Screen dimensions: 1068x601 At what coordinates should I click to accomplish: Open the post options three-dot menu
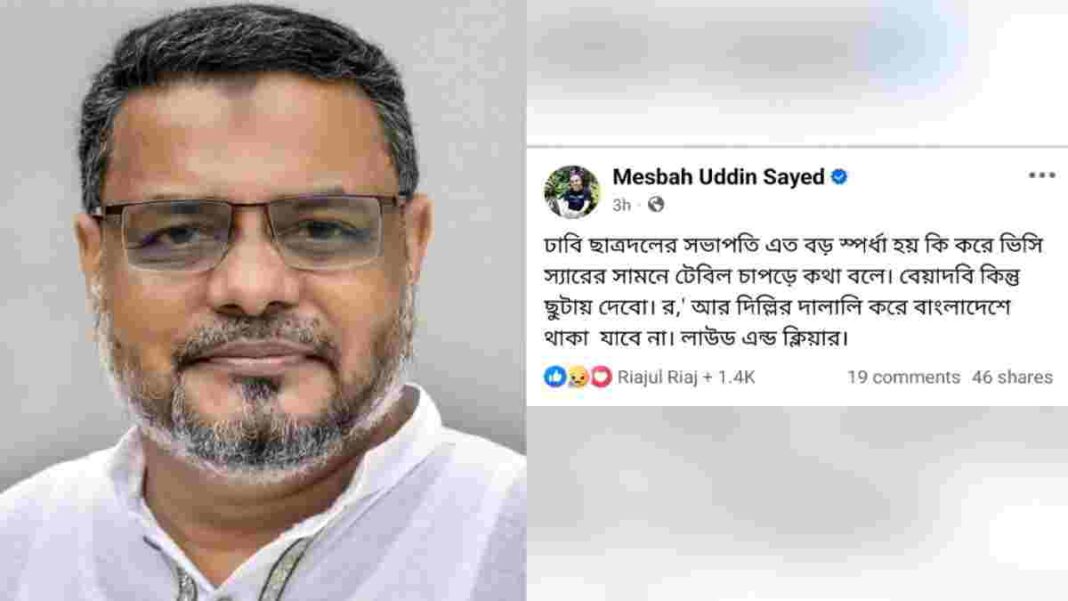pos(1041,176)
